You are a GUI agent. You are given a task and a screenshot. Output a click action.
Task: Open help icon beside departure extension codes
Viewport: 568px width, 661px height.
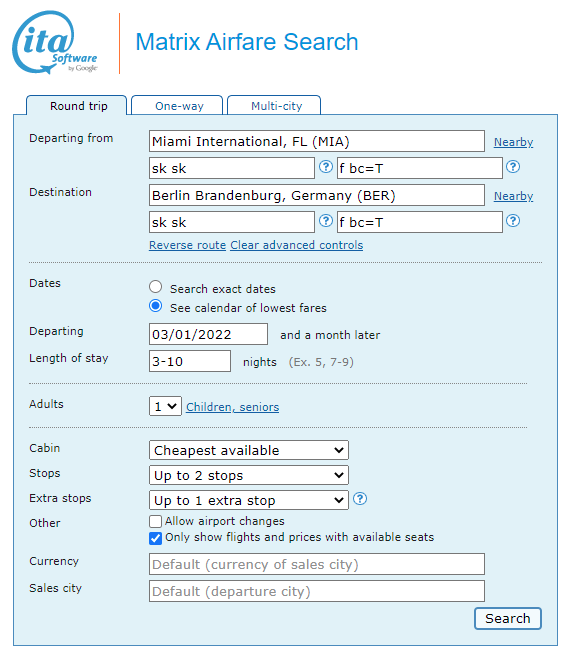(x=513, y=167)
